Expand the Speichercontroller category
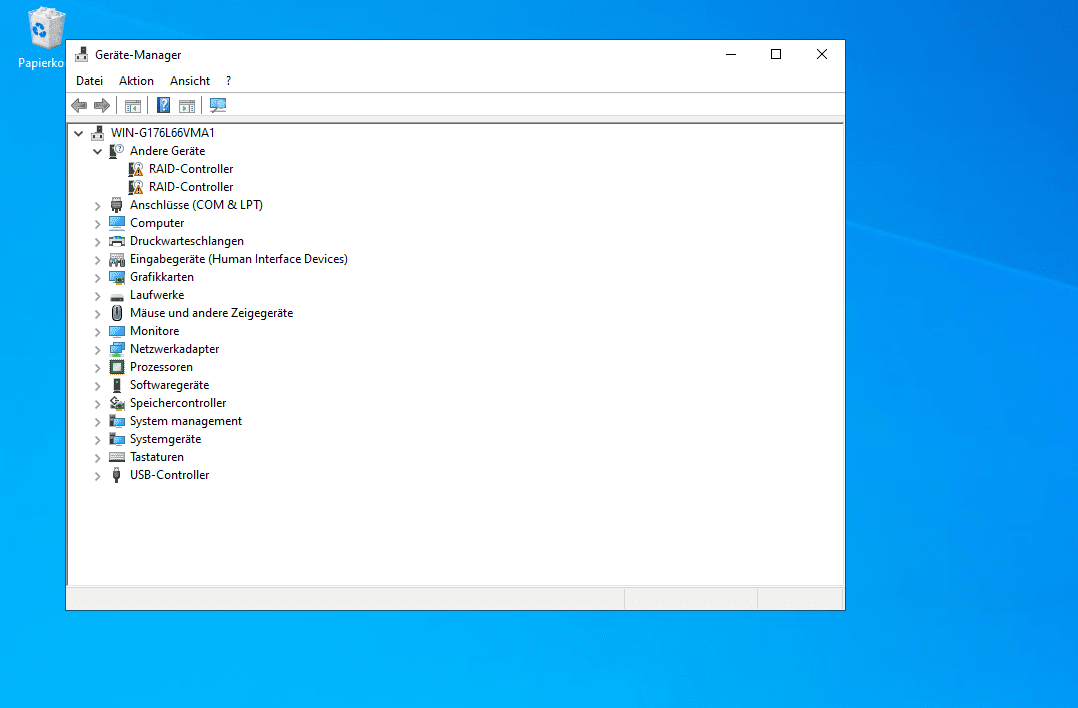The image size is (1078, 708). pos(98,403)
